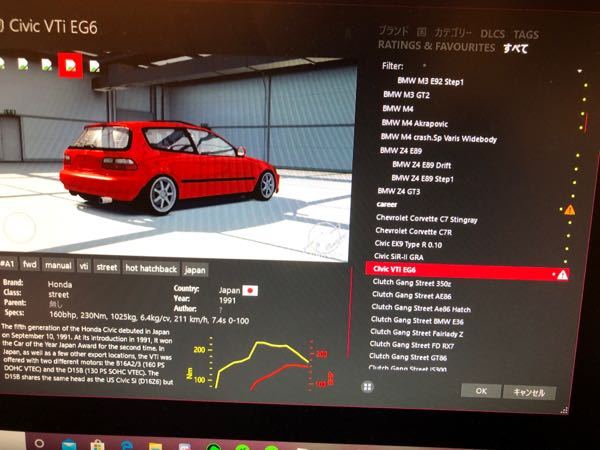
Task: Click the hot hatchback tag
Action: pos(151,269)
